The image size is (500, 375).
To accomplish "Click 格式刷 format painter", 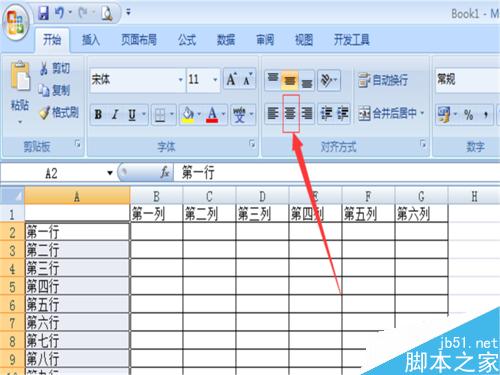I will coord(59,113).
